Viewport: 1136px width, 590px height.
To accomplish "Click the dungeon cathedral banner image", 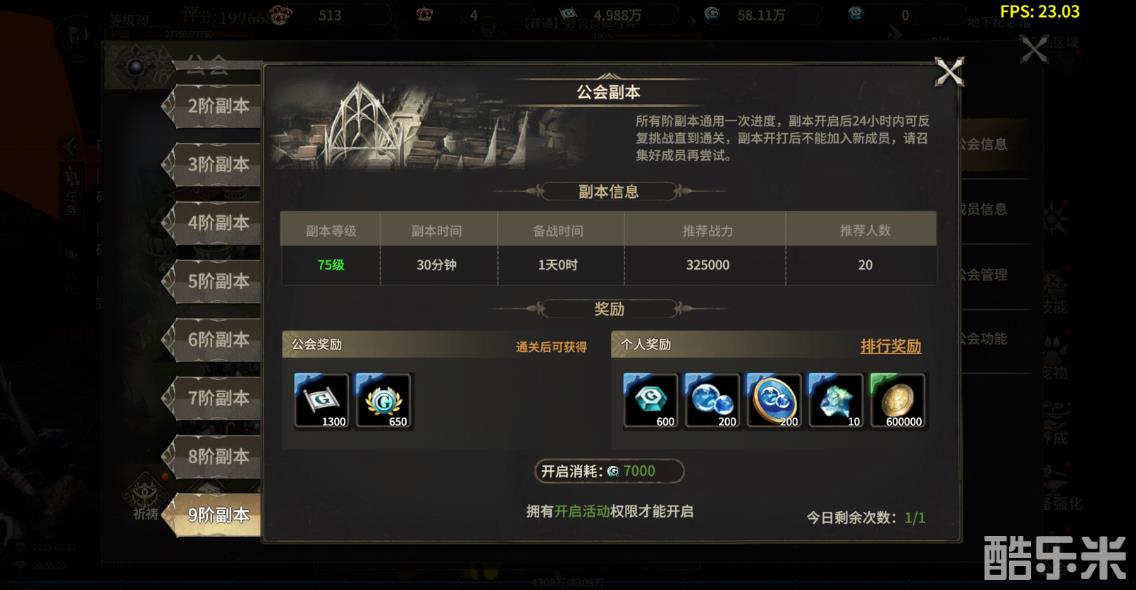I will [427, 125].
